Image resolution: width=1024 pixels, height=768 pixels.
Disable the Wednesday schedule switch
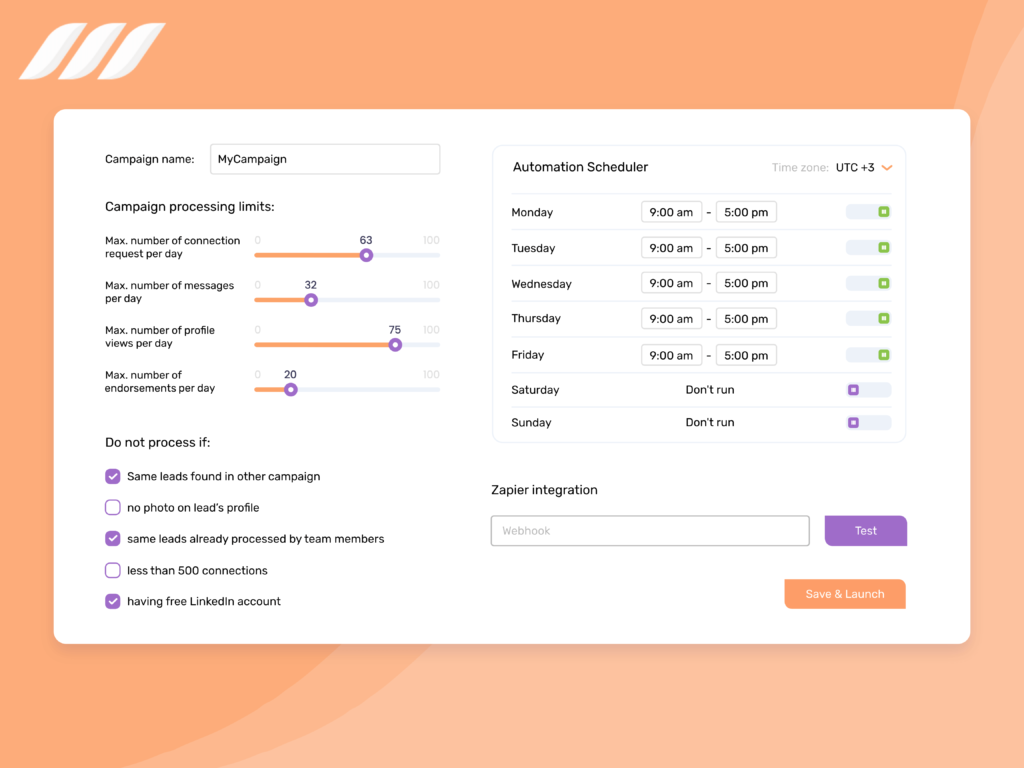click(x=868, y=283)
